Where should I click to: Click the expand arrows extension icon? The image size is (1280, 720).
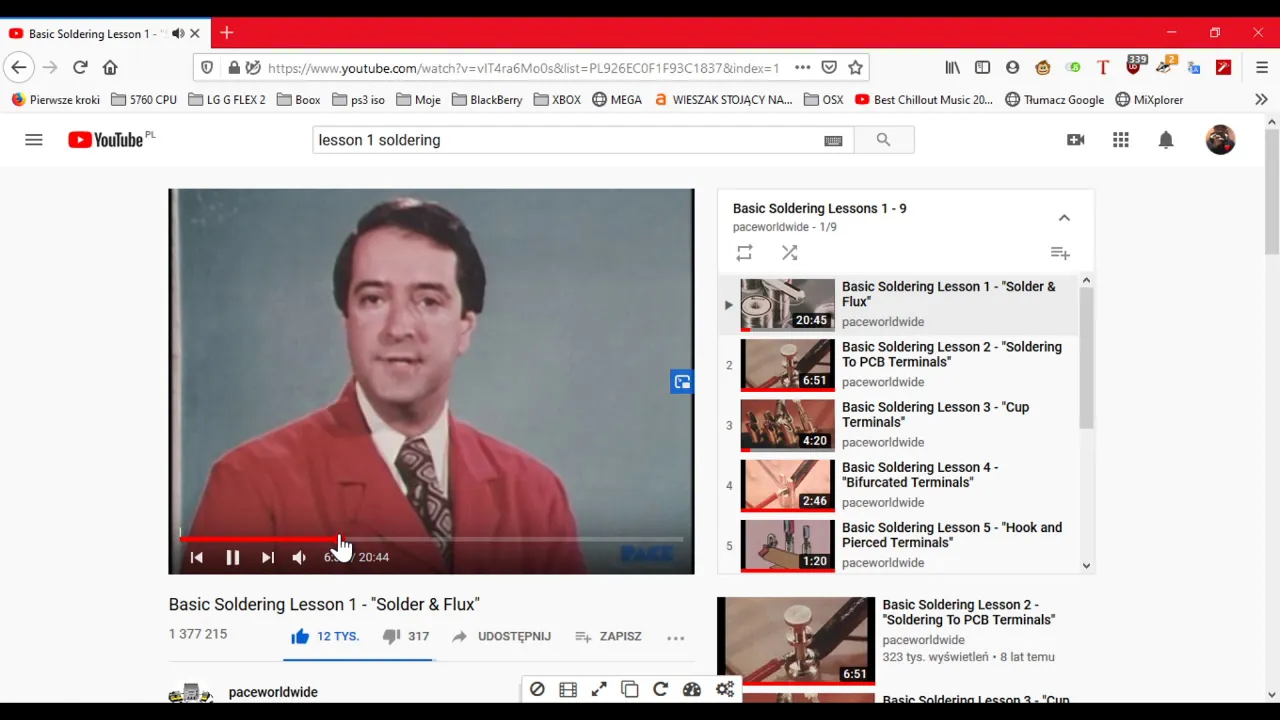coord(599,689)
